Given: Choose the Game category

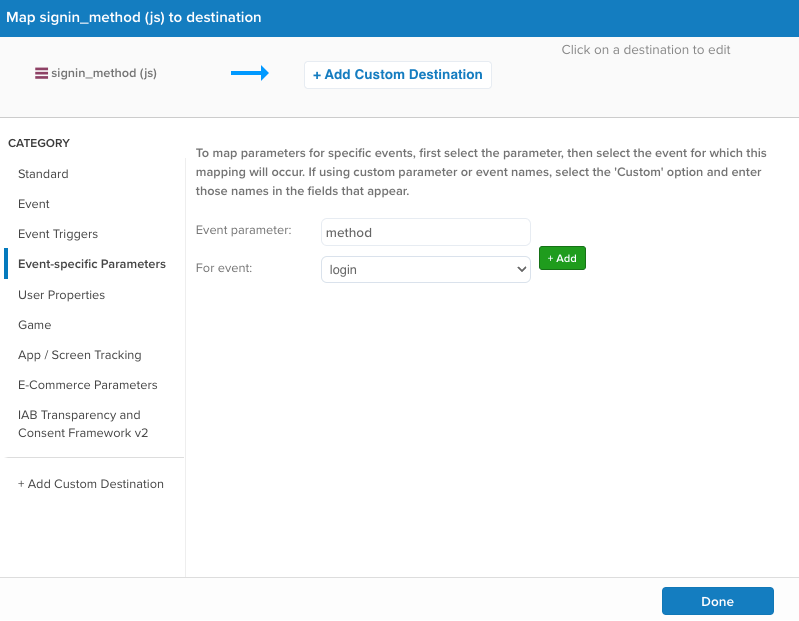Looking at the screenshot, I should click(x=34, y=325).
